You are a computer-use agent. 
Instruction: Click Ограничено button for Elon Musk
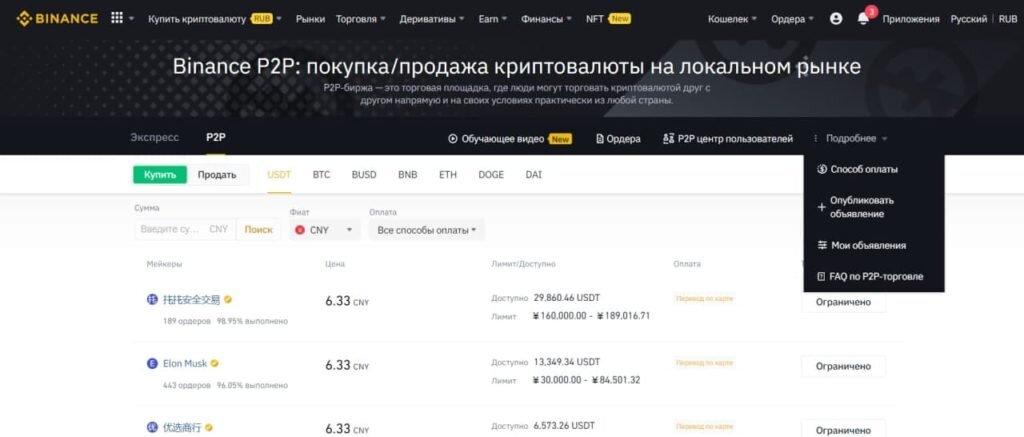[x=843, y=366]
